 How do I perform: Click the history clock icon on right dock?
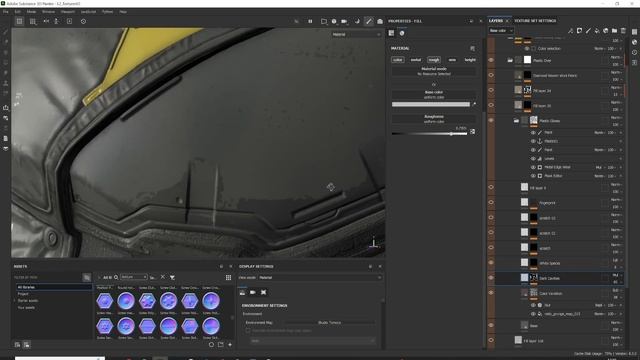tap(634, 52)
